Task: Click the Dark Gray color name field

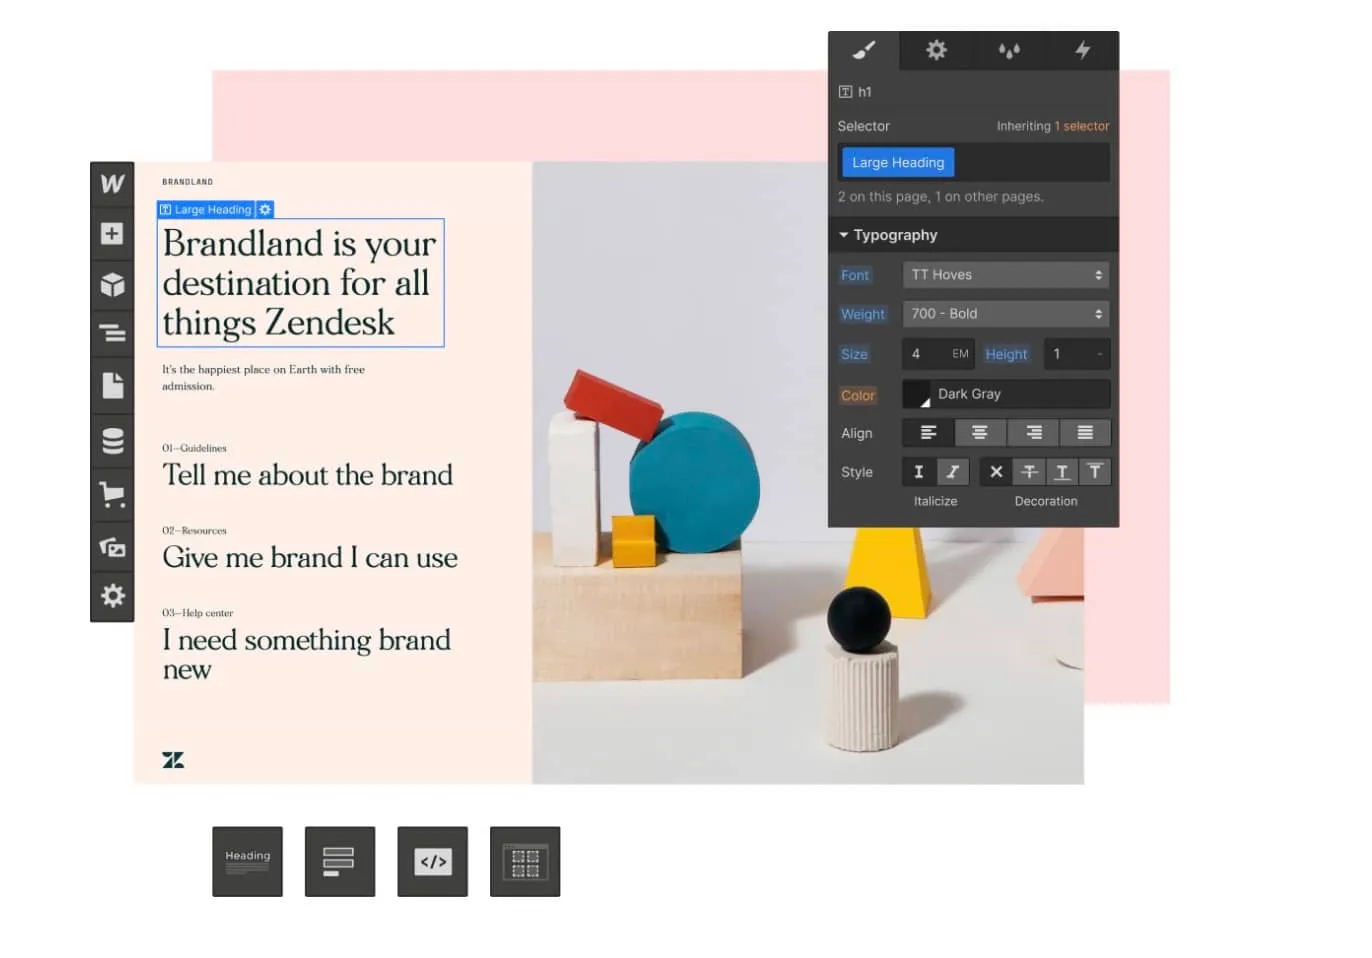Action: (x=1020, y=394)
